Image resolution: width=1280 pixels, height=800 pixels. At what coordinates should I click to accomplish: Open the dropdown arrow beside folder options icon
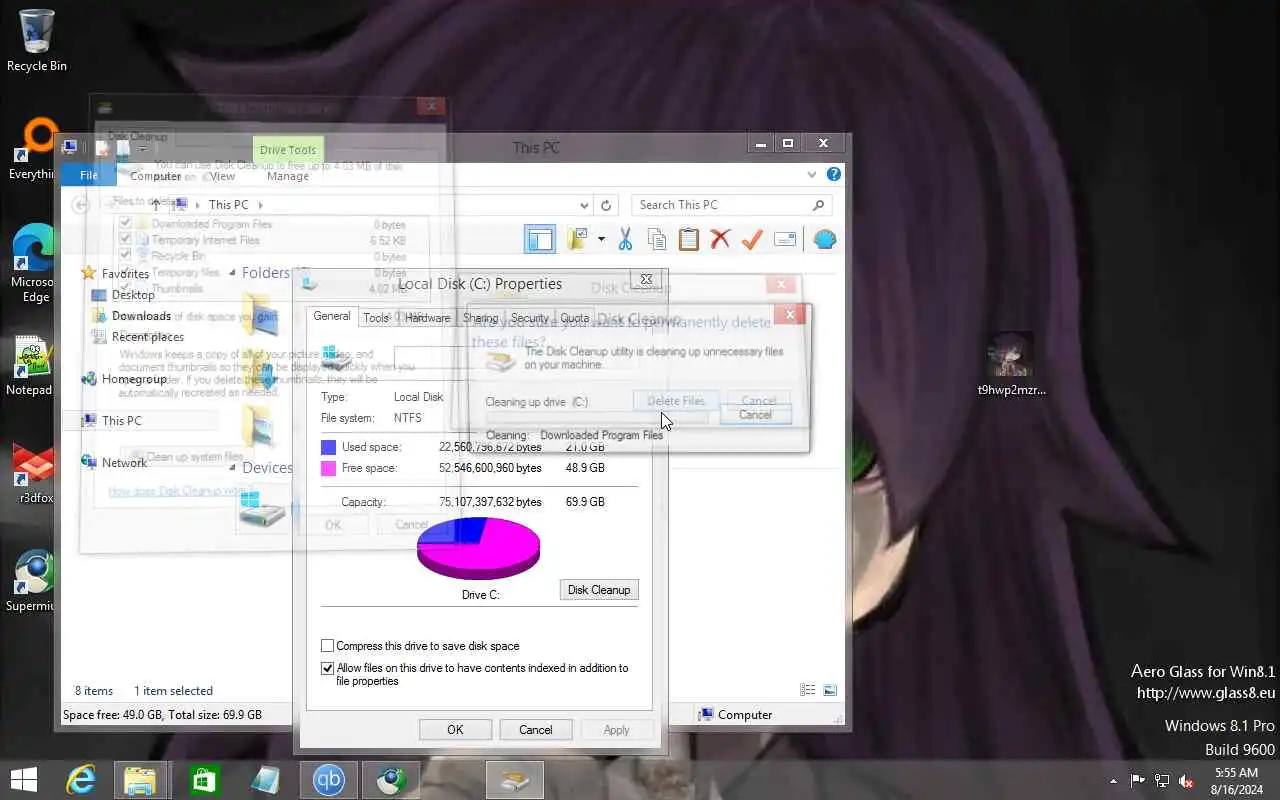[x=601, y=239]
